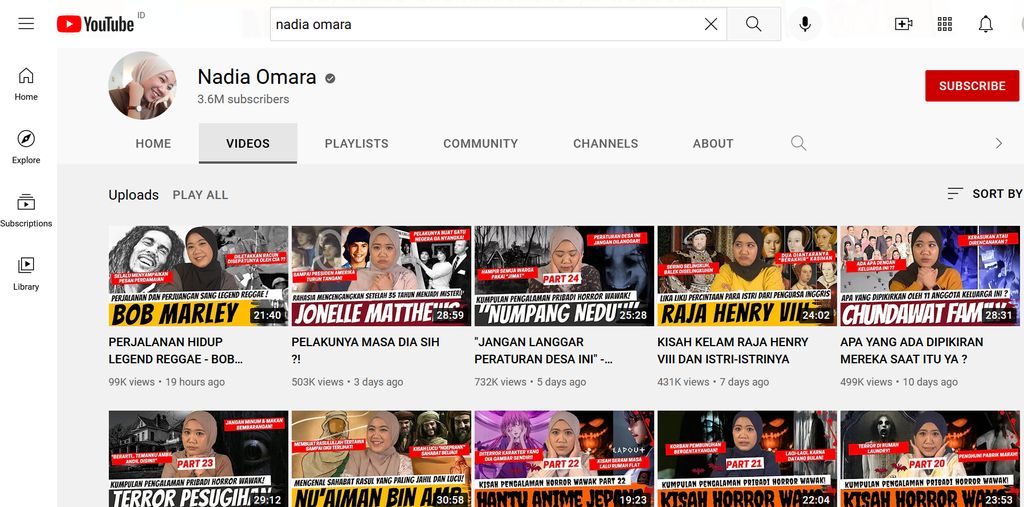Viewport: 1024px width, 507px height.
Task: Open the CHANNELS tab
Action: point(605,144)
